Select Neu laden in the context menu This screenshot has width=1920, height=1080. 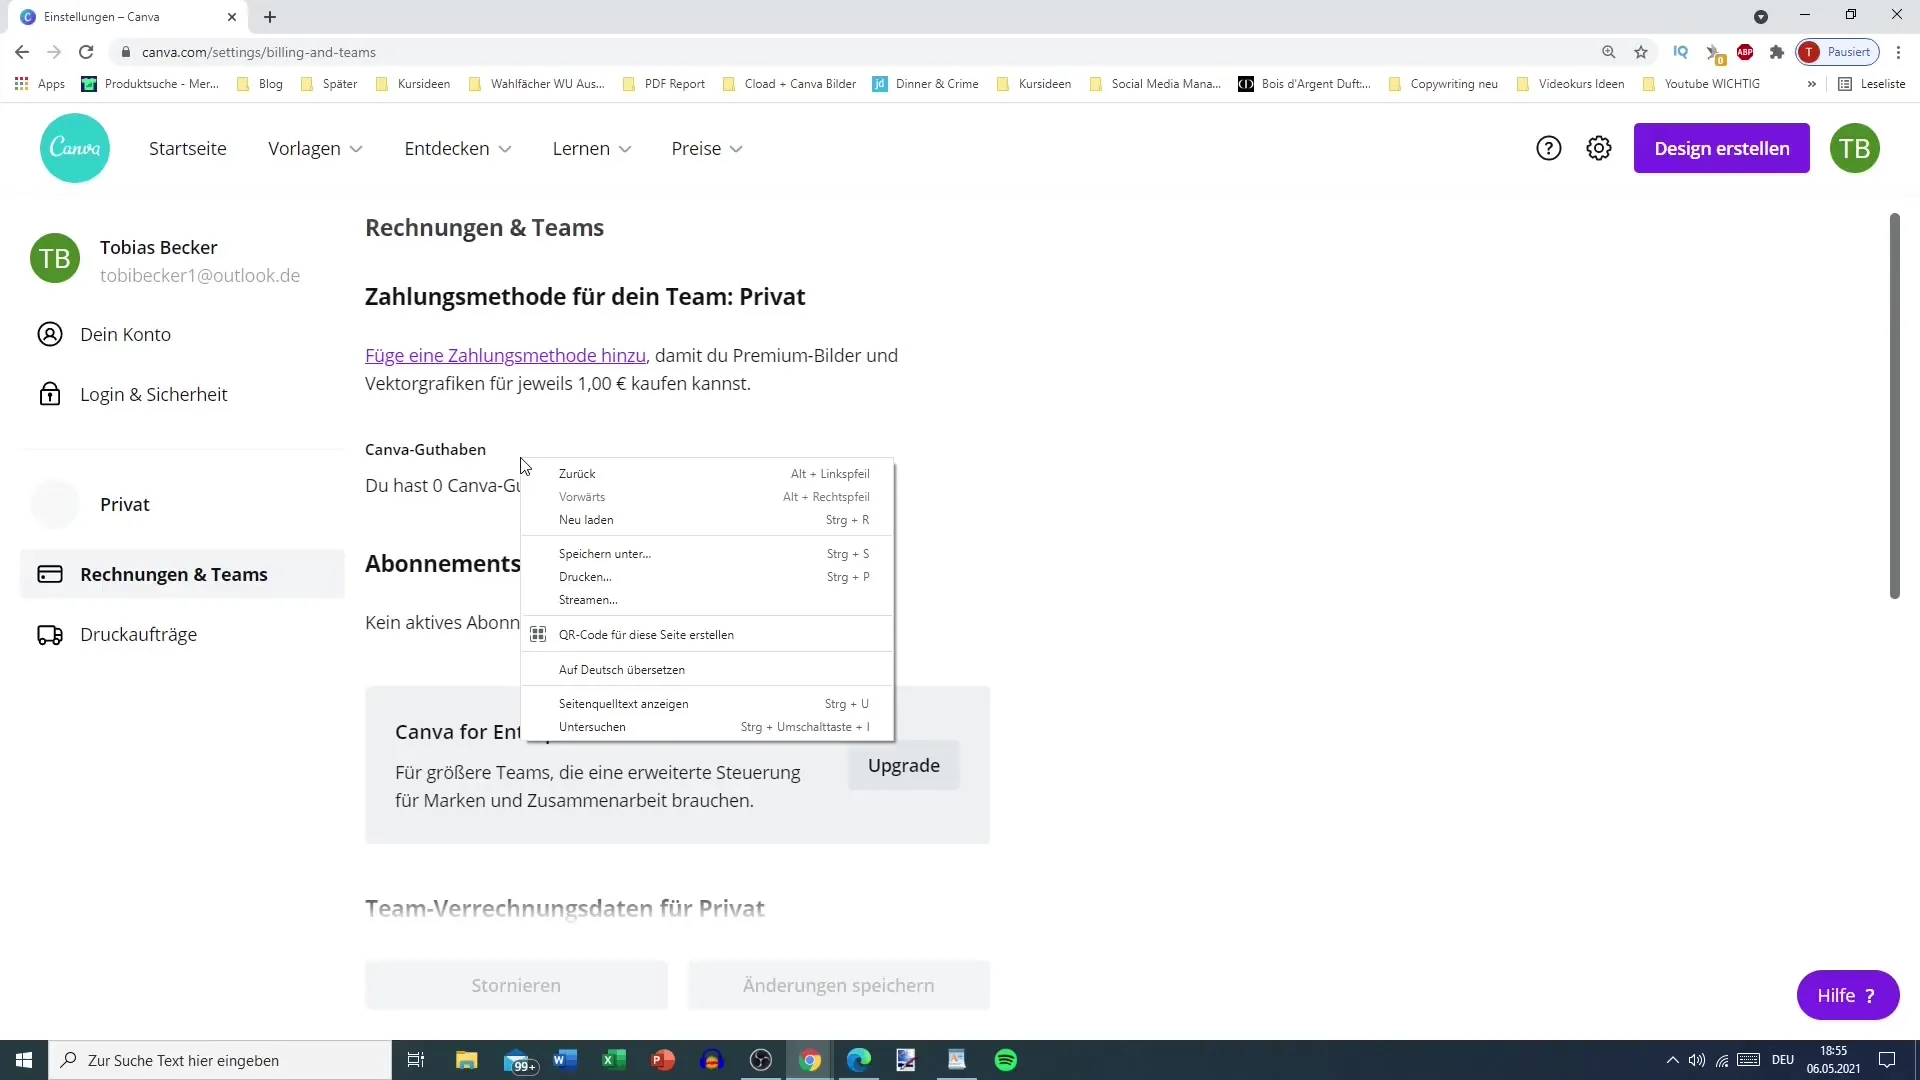707,520
